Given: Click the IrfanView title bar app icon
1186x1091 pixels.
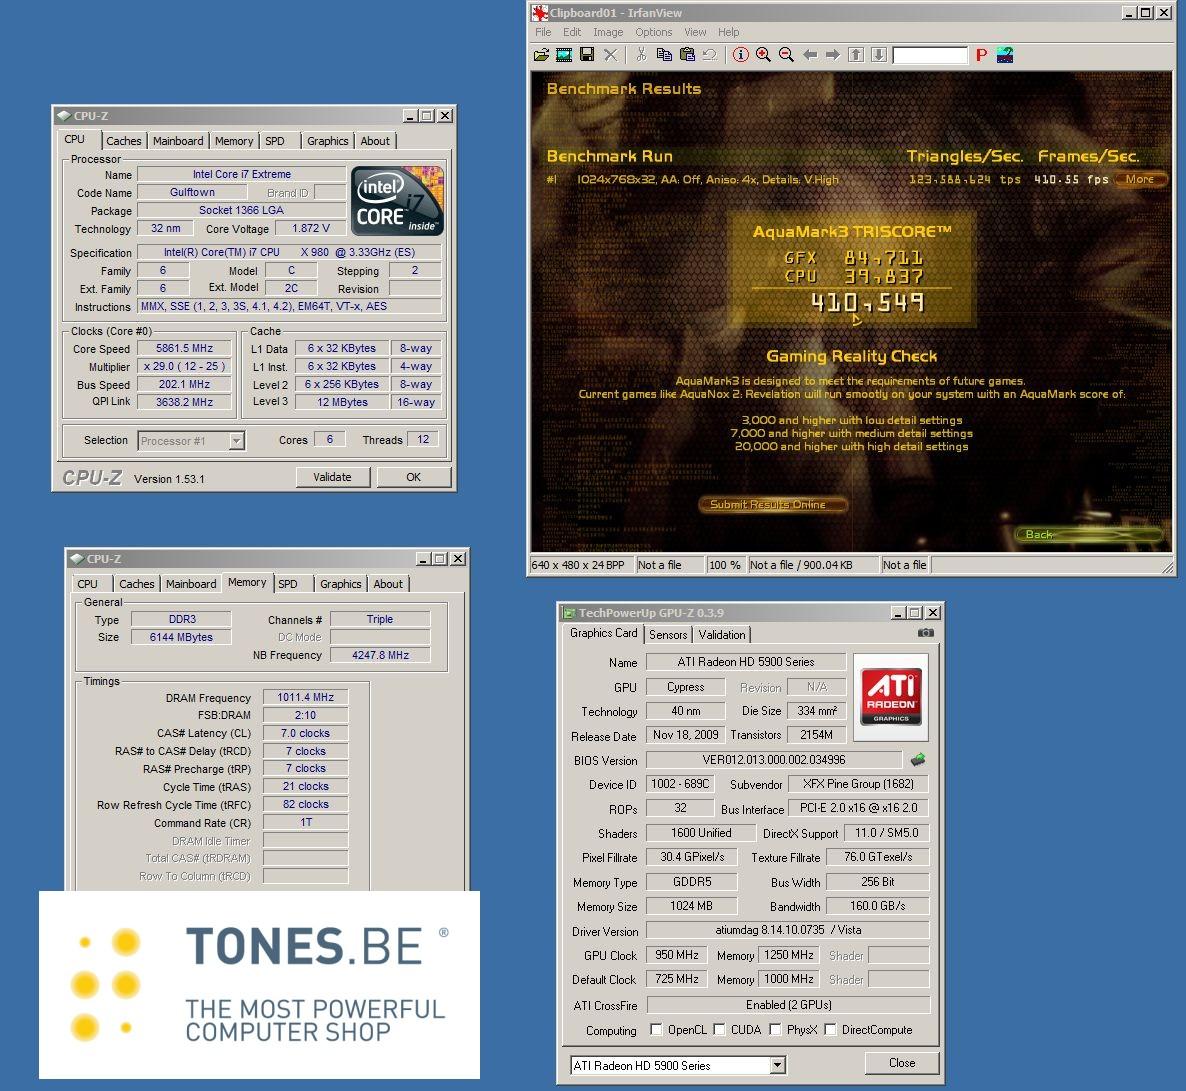Looking at the screenshot, I should point(540,13).
